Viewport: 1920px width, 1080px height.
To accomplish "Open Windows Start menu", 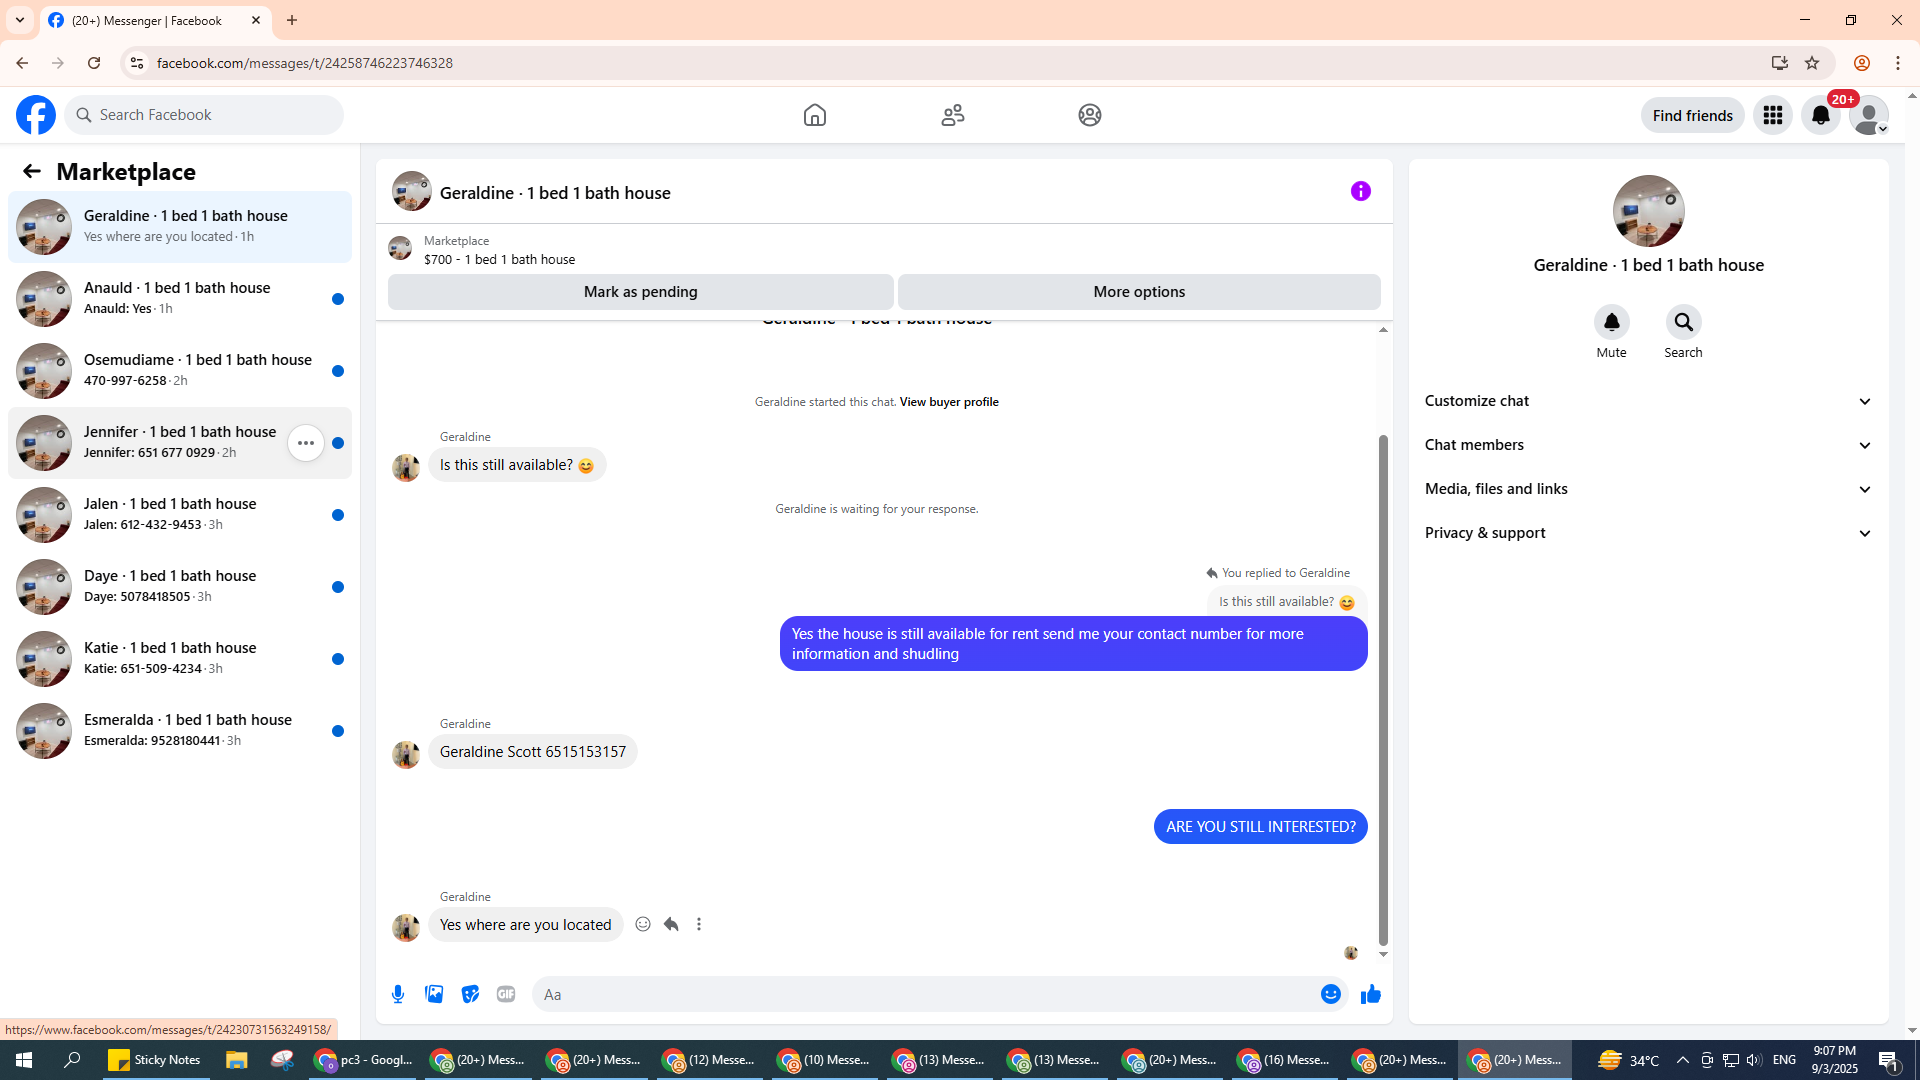I will [x=24, y=1060].
